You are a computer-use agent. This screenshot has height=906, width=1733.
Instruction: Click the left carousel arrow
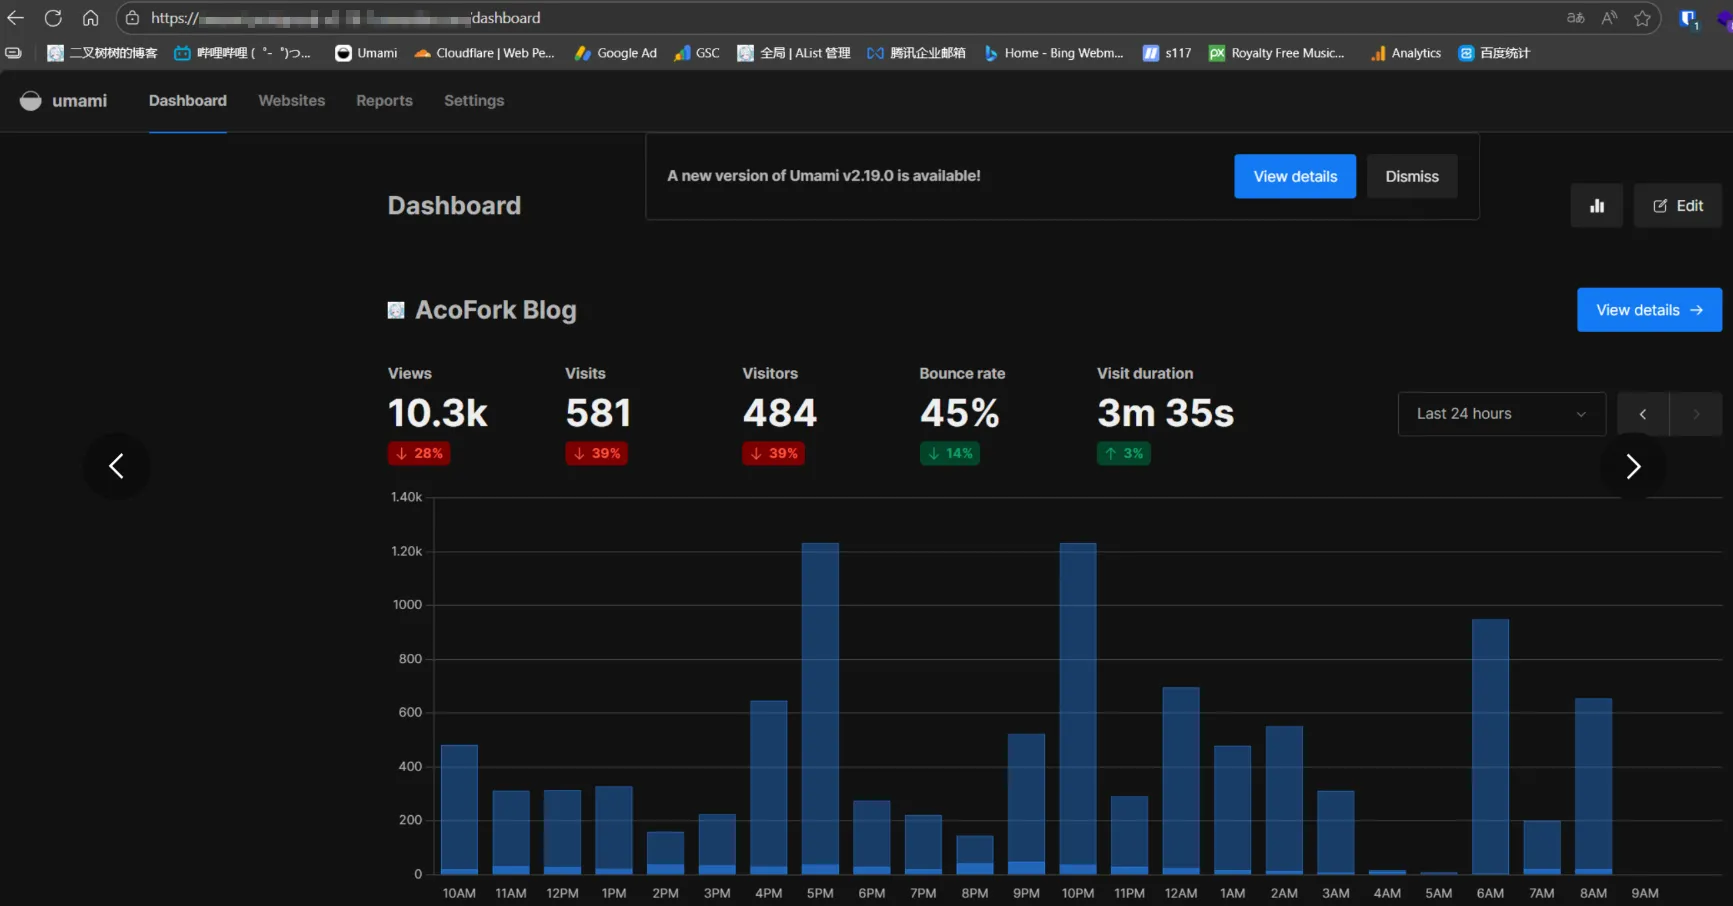point(117,466)
